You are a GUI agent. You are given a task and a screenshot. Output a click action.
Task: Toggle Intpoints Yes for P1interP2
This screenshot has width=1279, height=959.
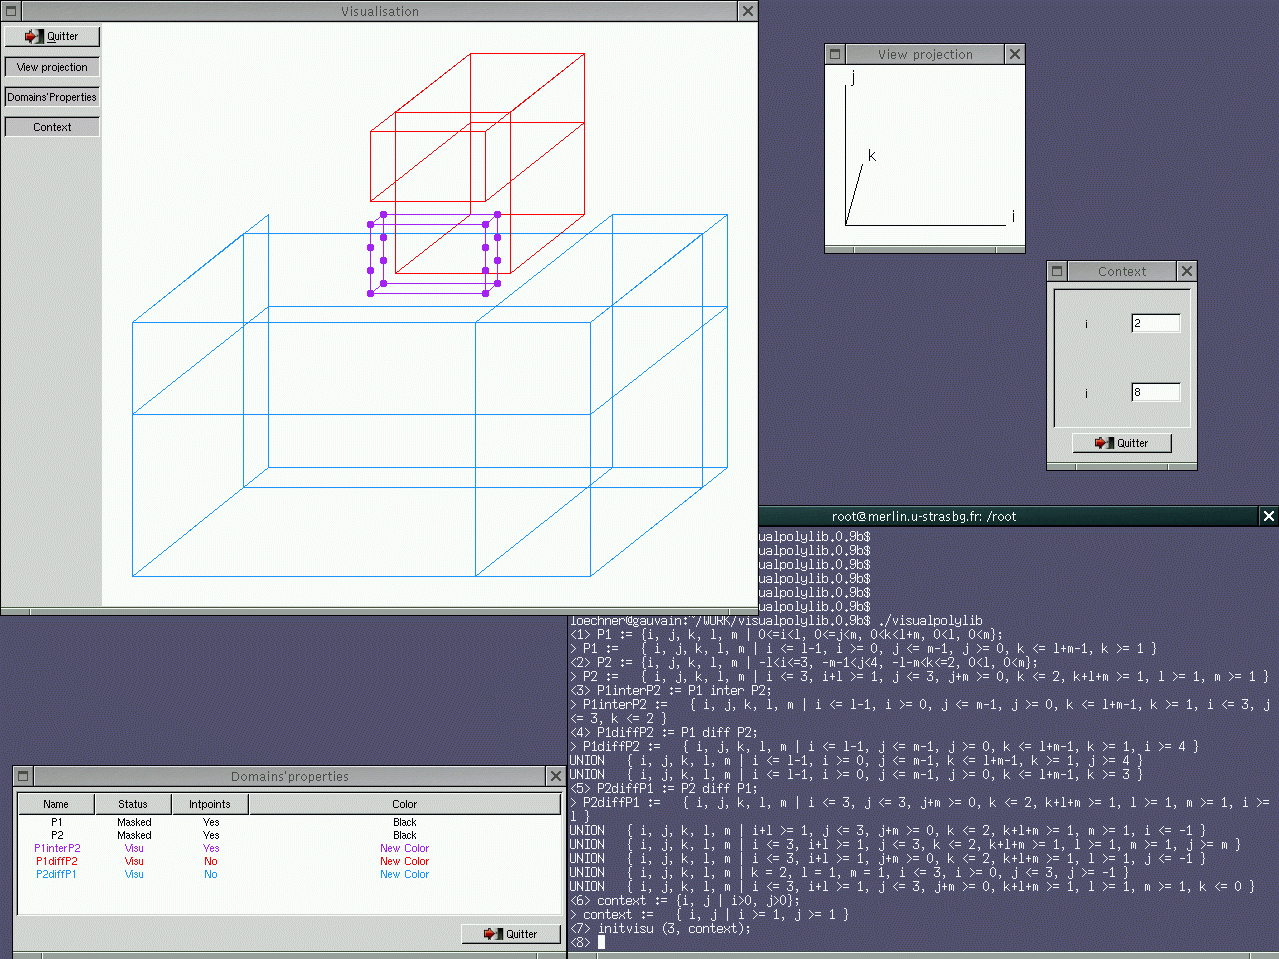tap(211, 848)
